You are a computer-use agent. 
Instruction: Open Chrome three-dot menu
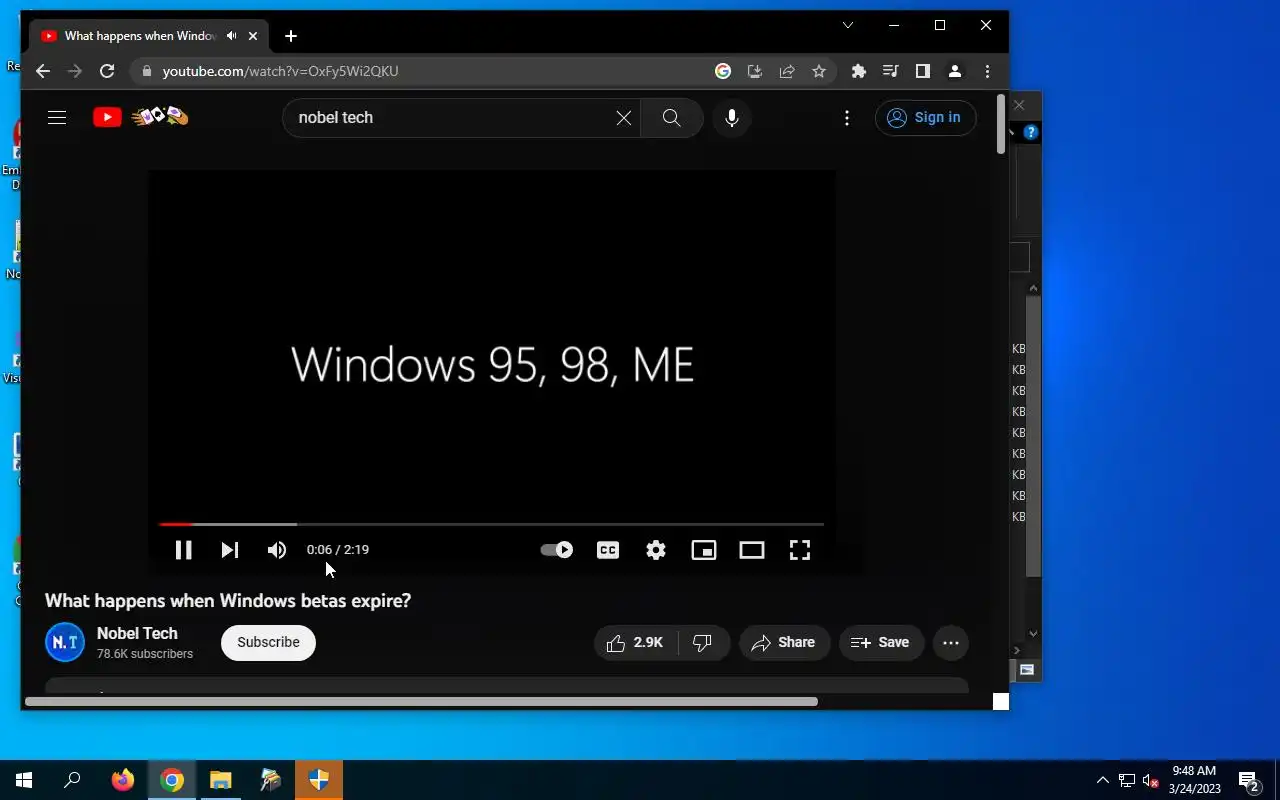click(x=987, y=71)
